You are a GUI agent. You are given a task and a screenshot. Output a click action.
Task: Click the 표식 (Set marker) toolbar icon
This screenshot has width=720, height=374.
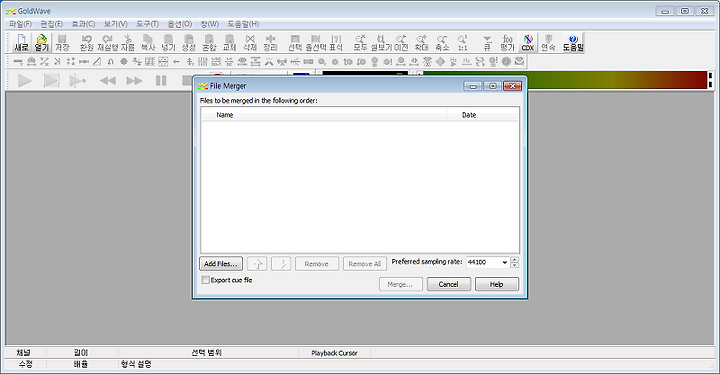click(x=336, y=43)
